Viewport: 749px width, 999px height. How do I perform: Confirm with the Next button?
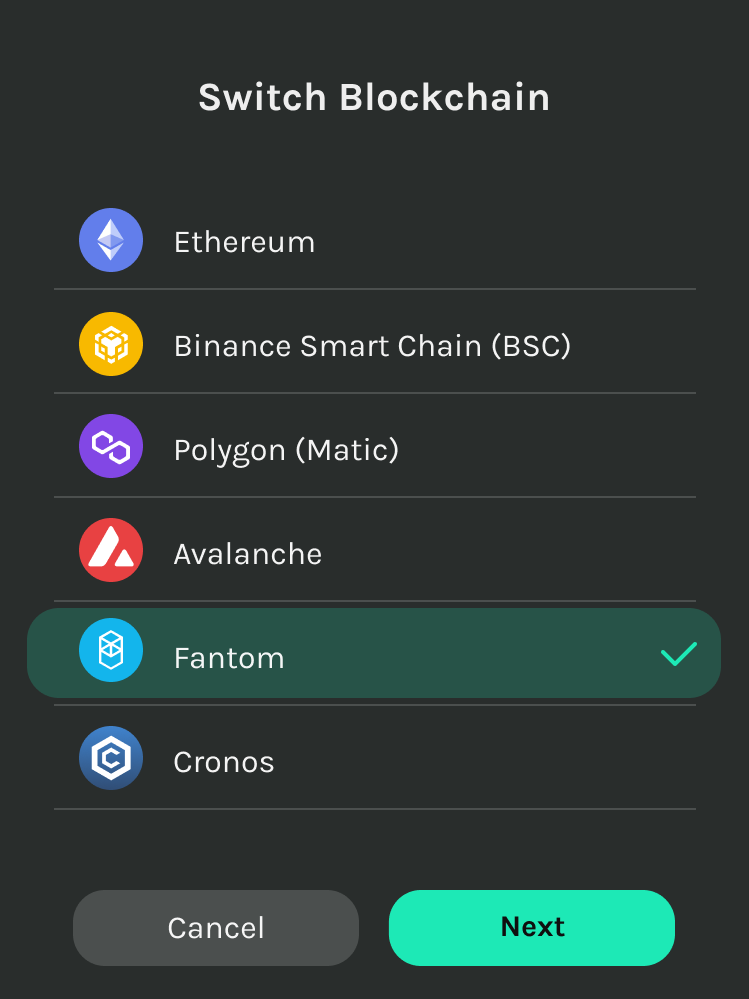click(x=532, y=928)
